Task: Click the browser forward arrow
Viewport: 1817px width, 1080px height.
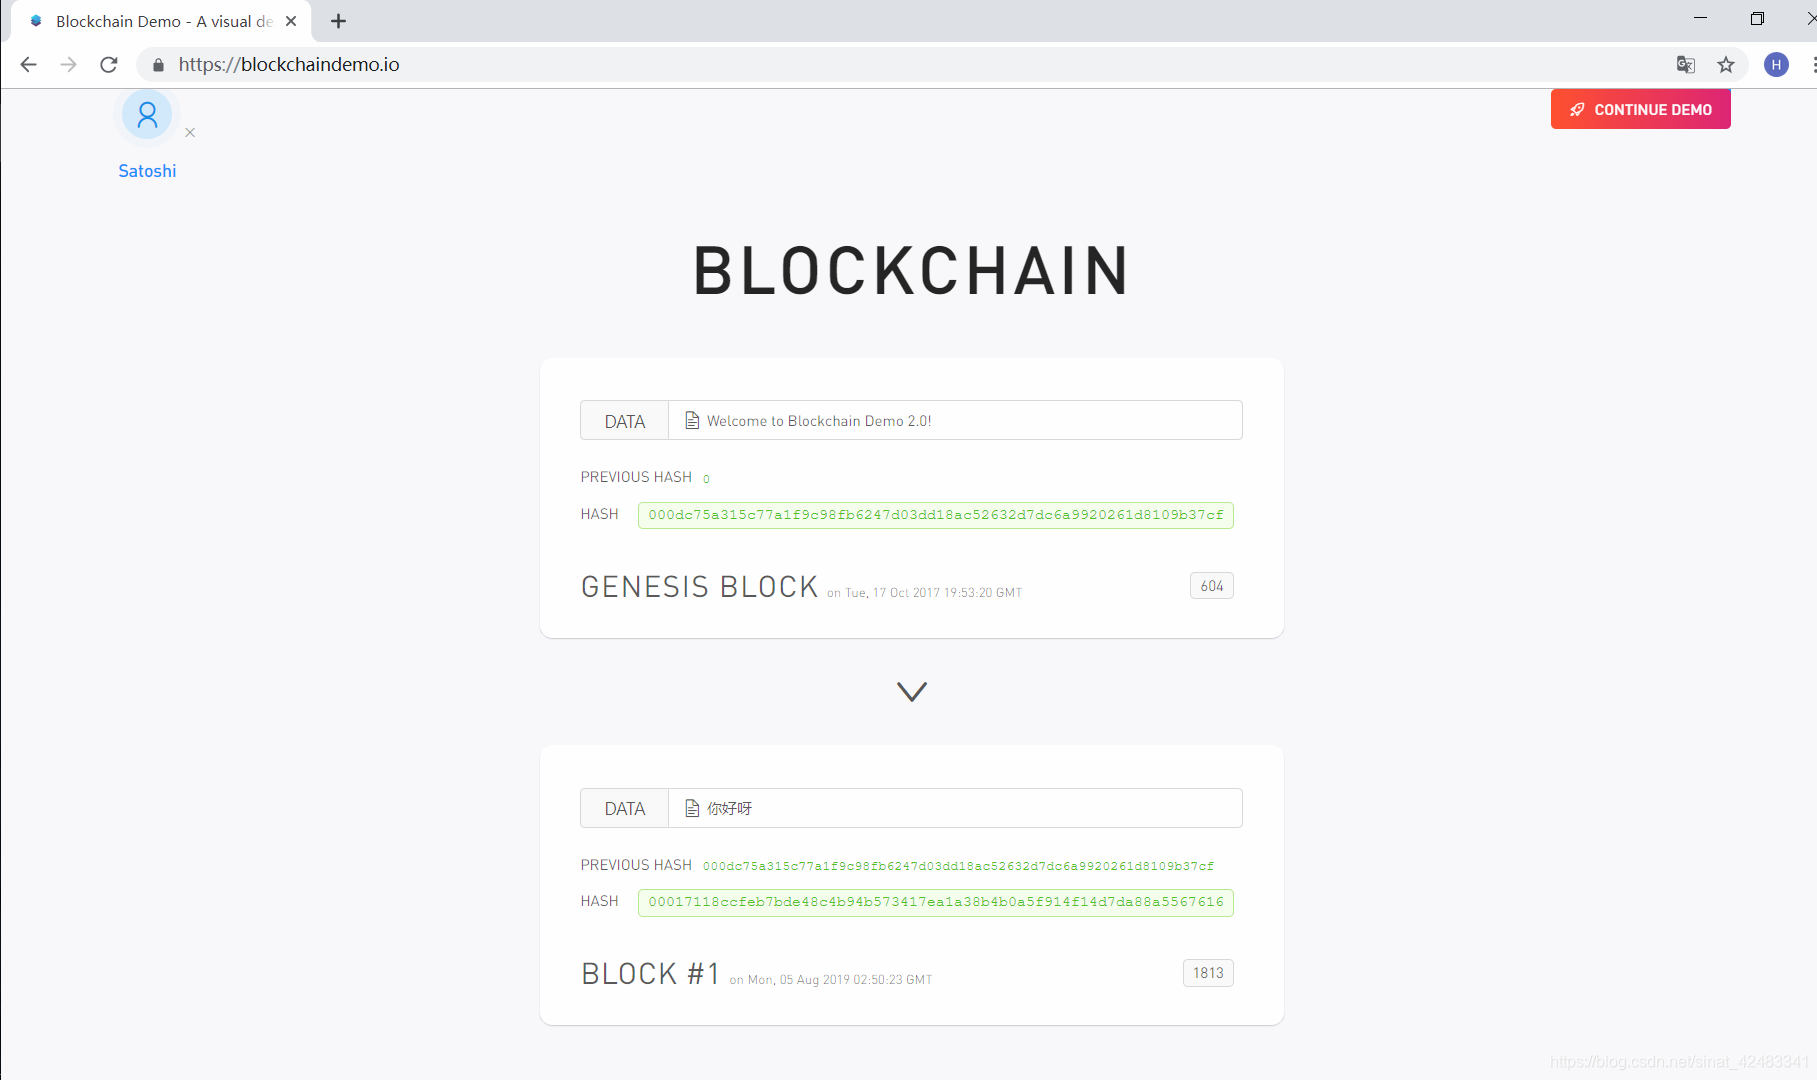Action: point(68,65)
